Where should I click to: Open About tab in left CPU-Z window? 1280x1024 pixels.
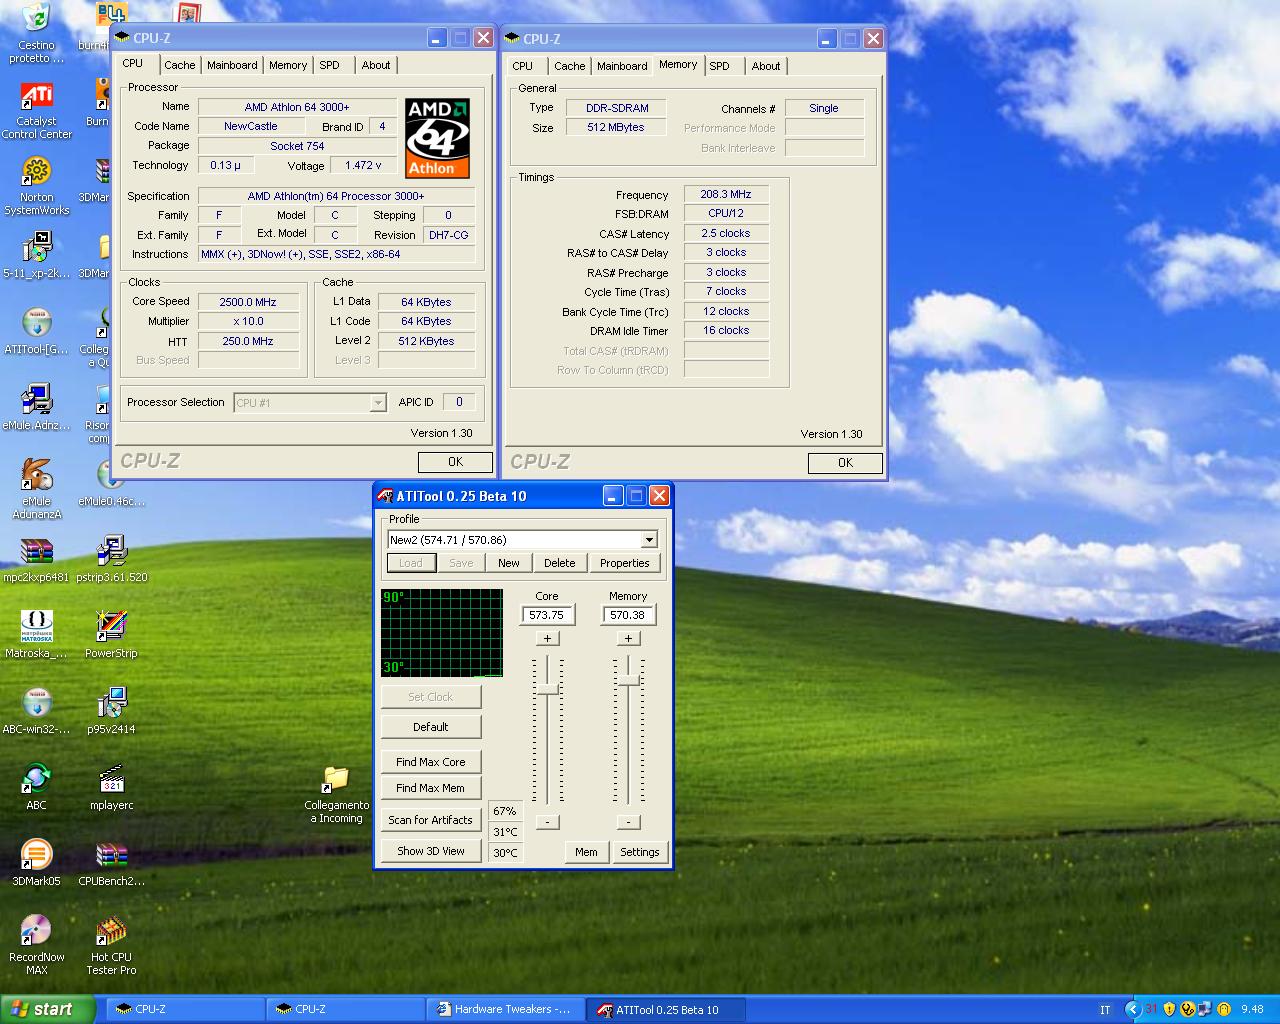[x=376, y=65]
